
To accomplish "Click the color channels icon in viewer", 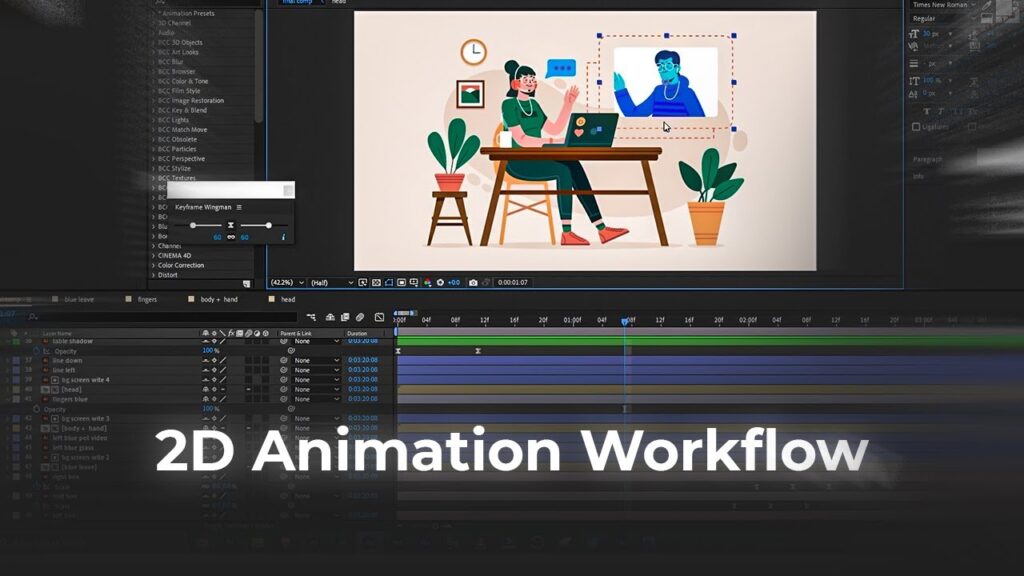I will pos(427,283).
